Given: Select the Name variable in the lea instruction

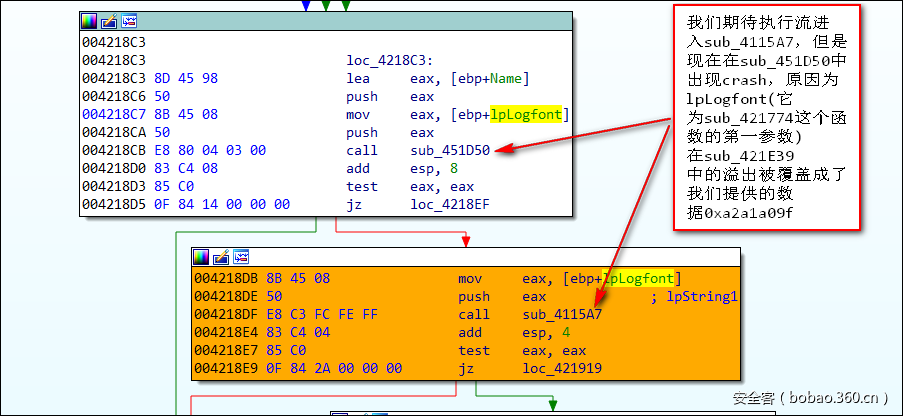Looking at the screenshot, I should pyautogui.click(x=505, y=78).
